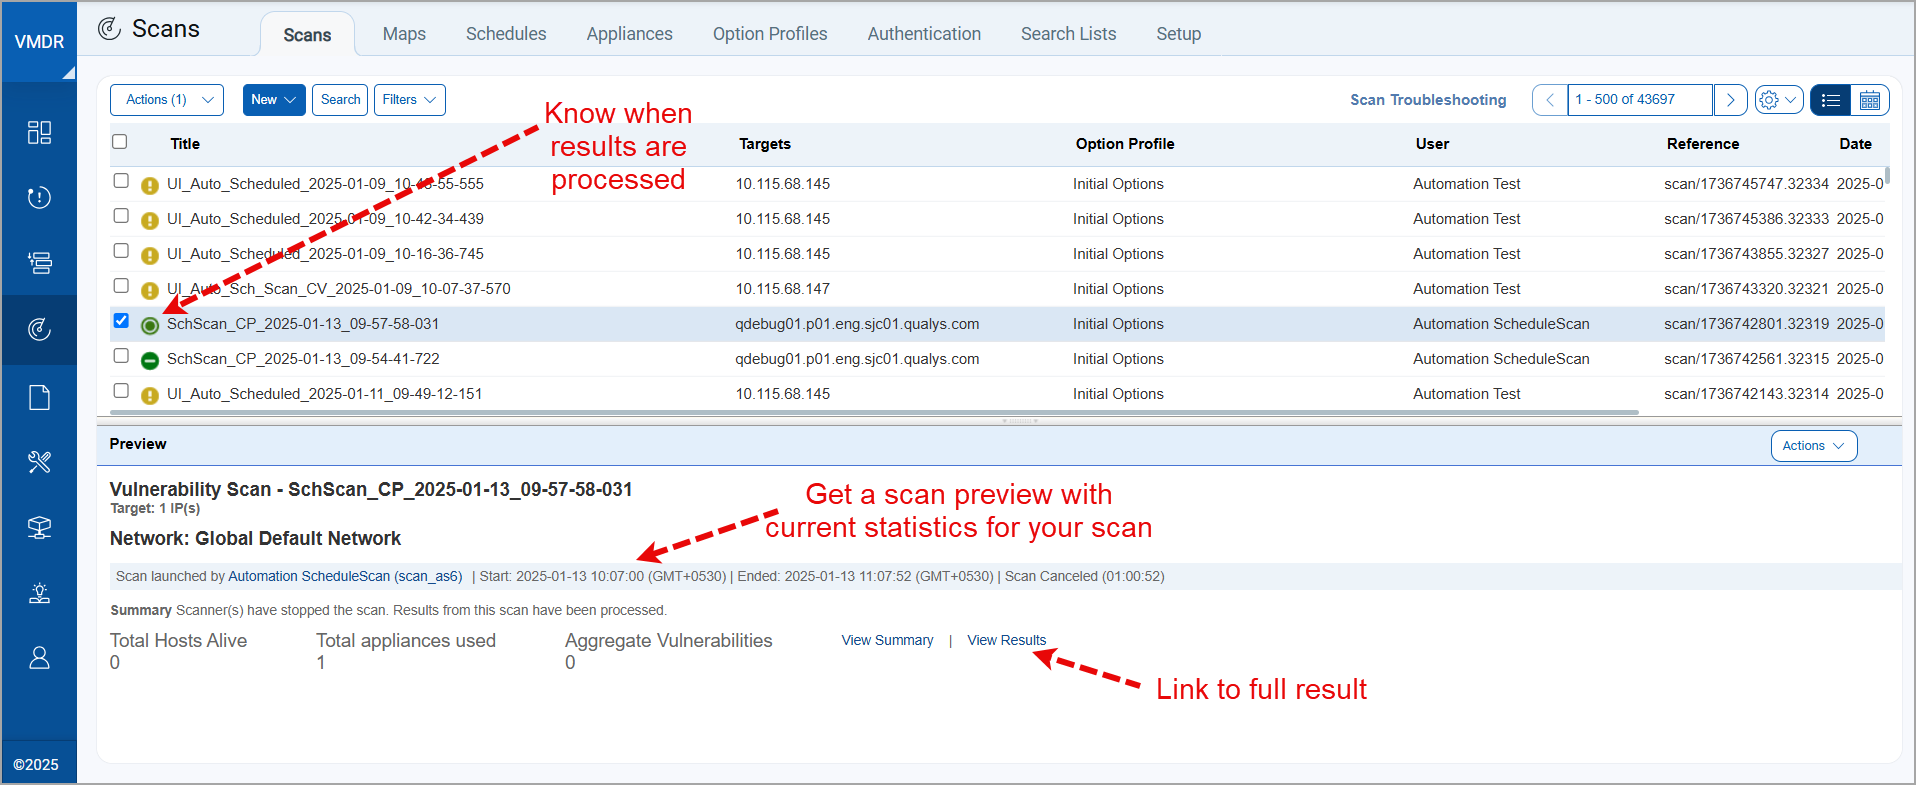Open the Search Lists tab
Viewport: 1916px width, 785px height.
[x=1068, y=34]
